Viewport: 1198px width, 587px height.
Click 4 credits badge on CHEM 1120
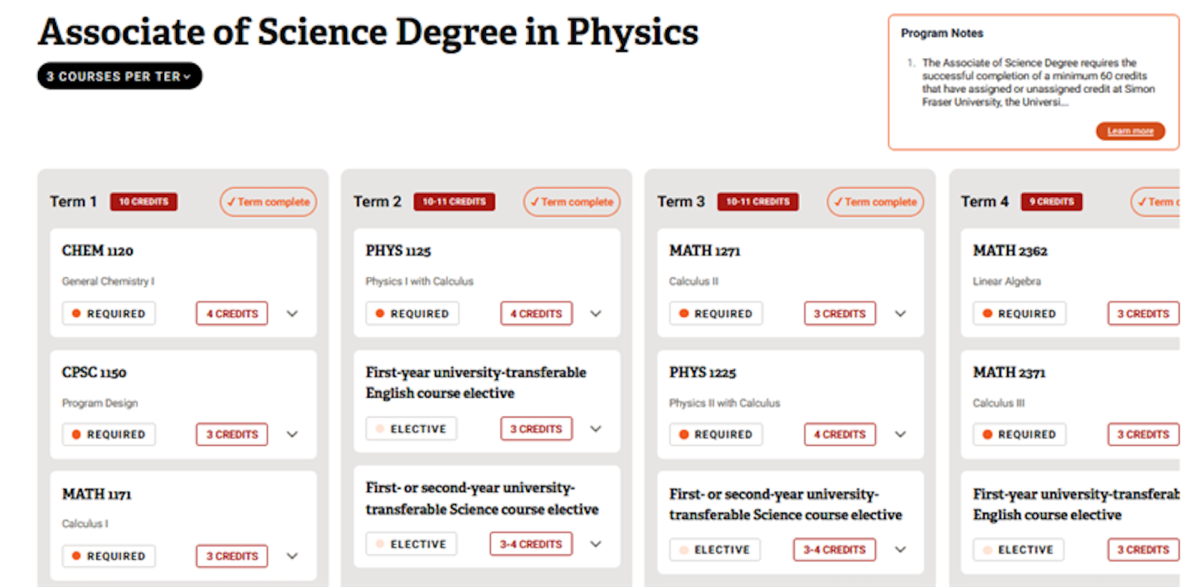pyautogui.click(x=232, y=314)
